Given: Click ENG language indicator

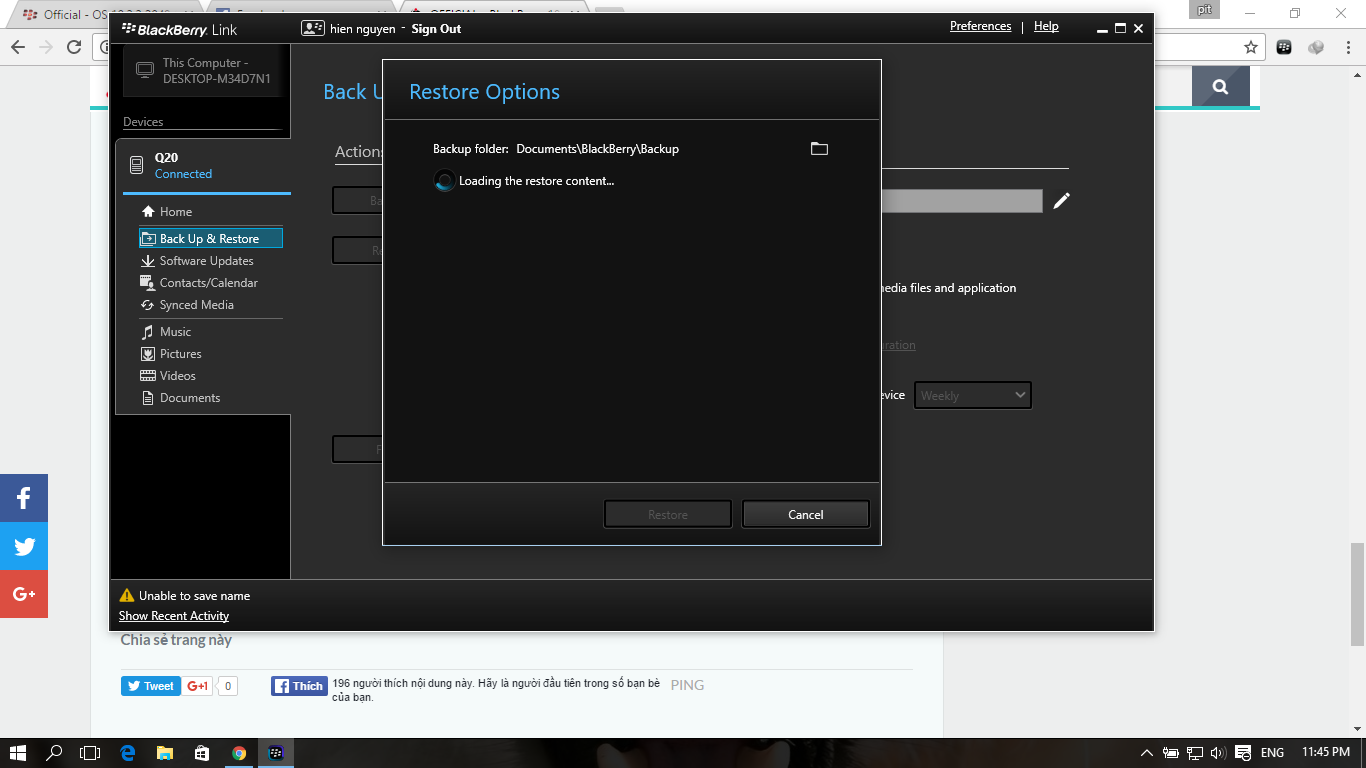Looking at the screenshot, I should tap(1272, 753).
